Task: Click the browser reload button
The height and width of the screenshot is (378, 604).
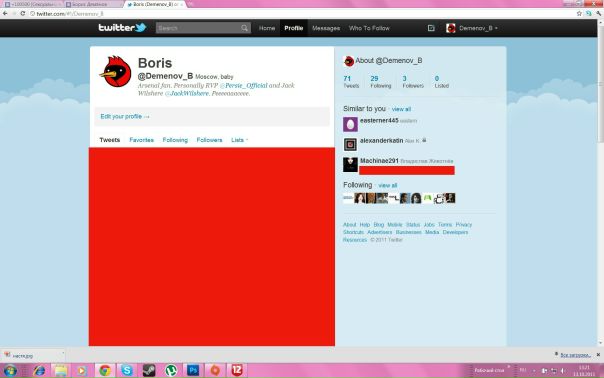Action: tap(23, 13)
